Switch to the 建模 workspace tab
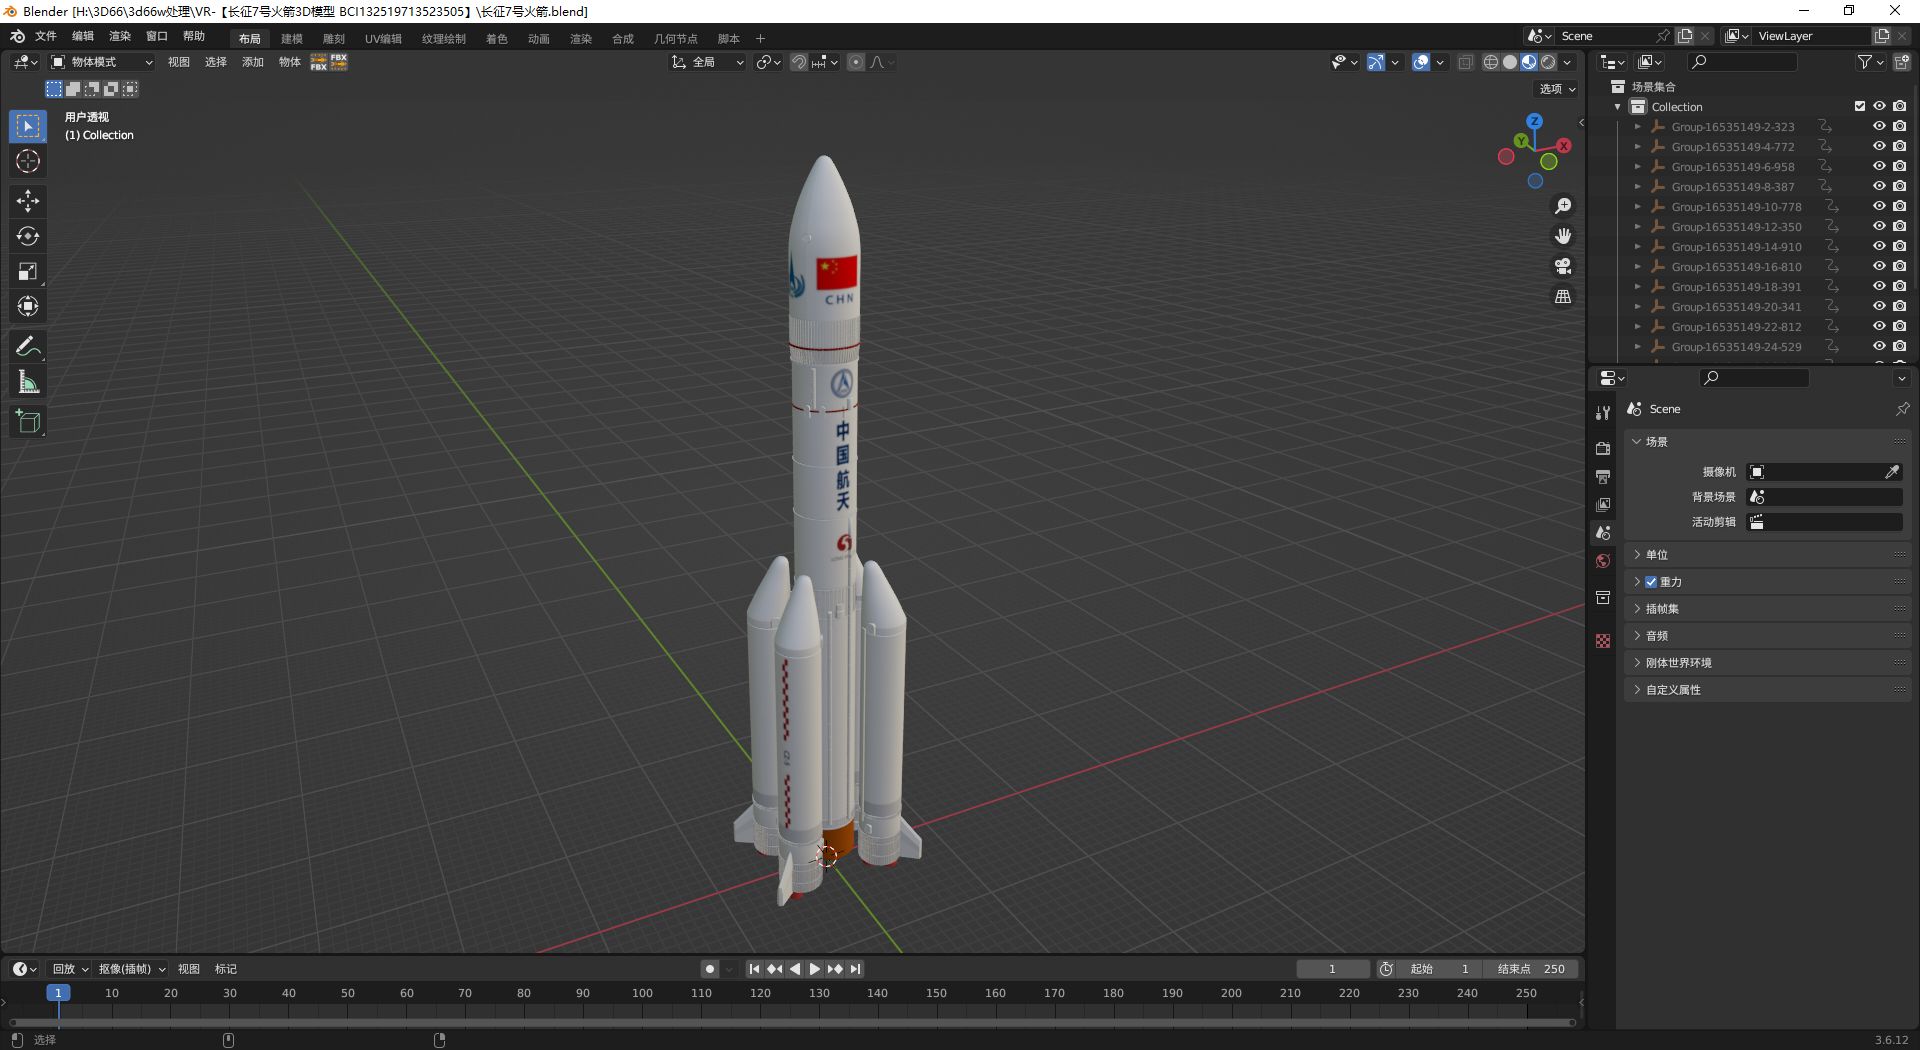Image resolution: width=1920 pixels, height=1050 pixels. (x=292, y=39)
